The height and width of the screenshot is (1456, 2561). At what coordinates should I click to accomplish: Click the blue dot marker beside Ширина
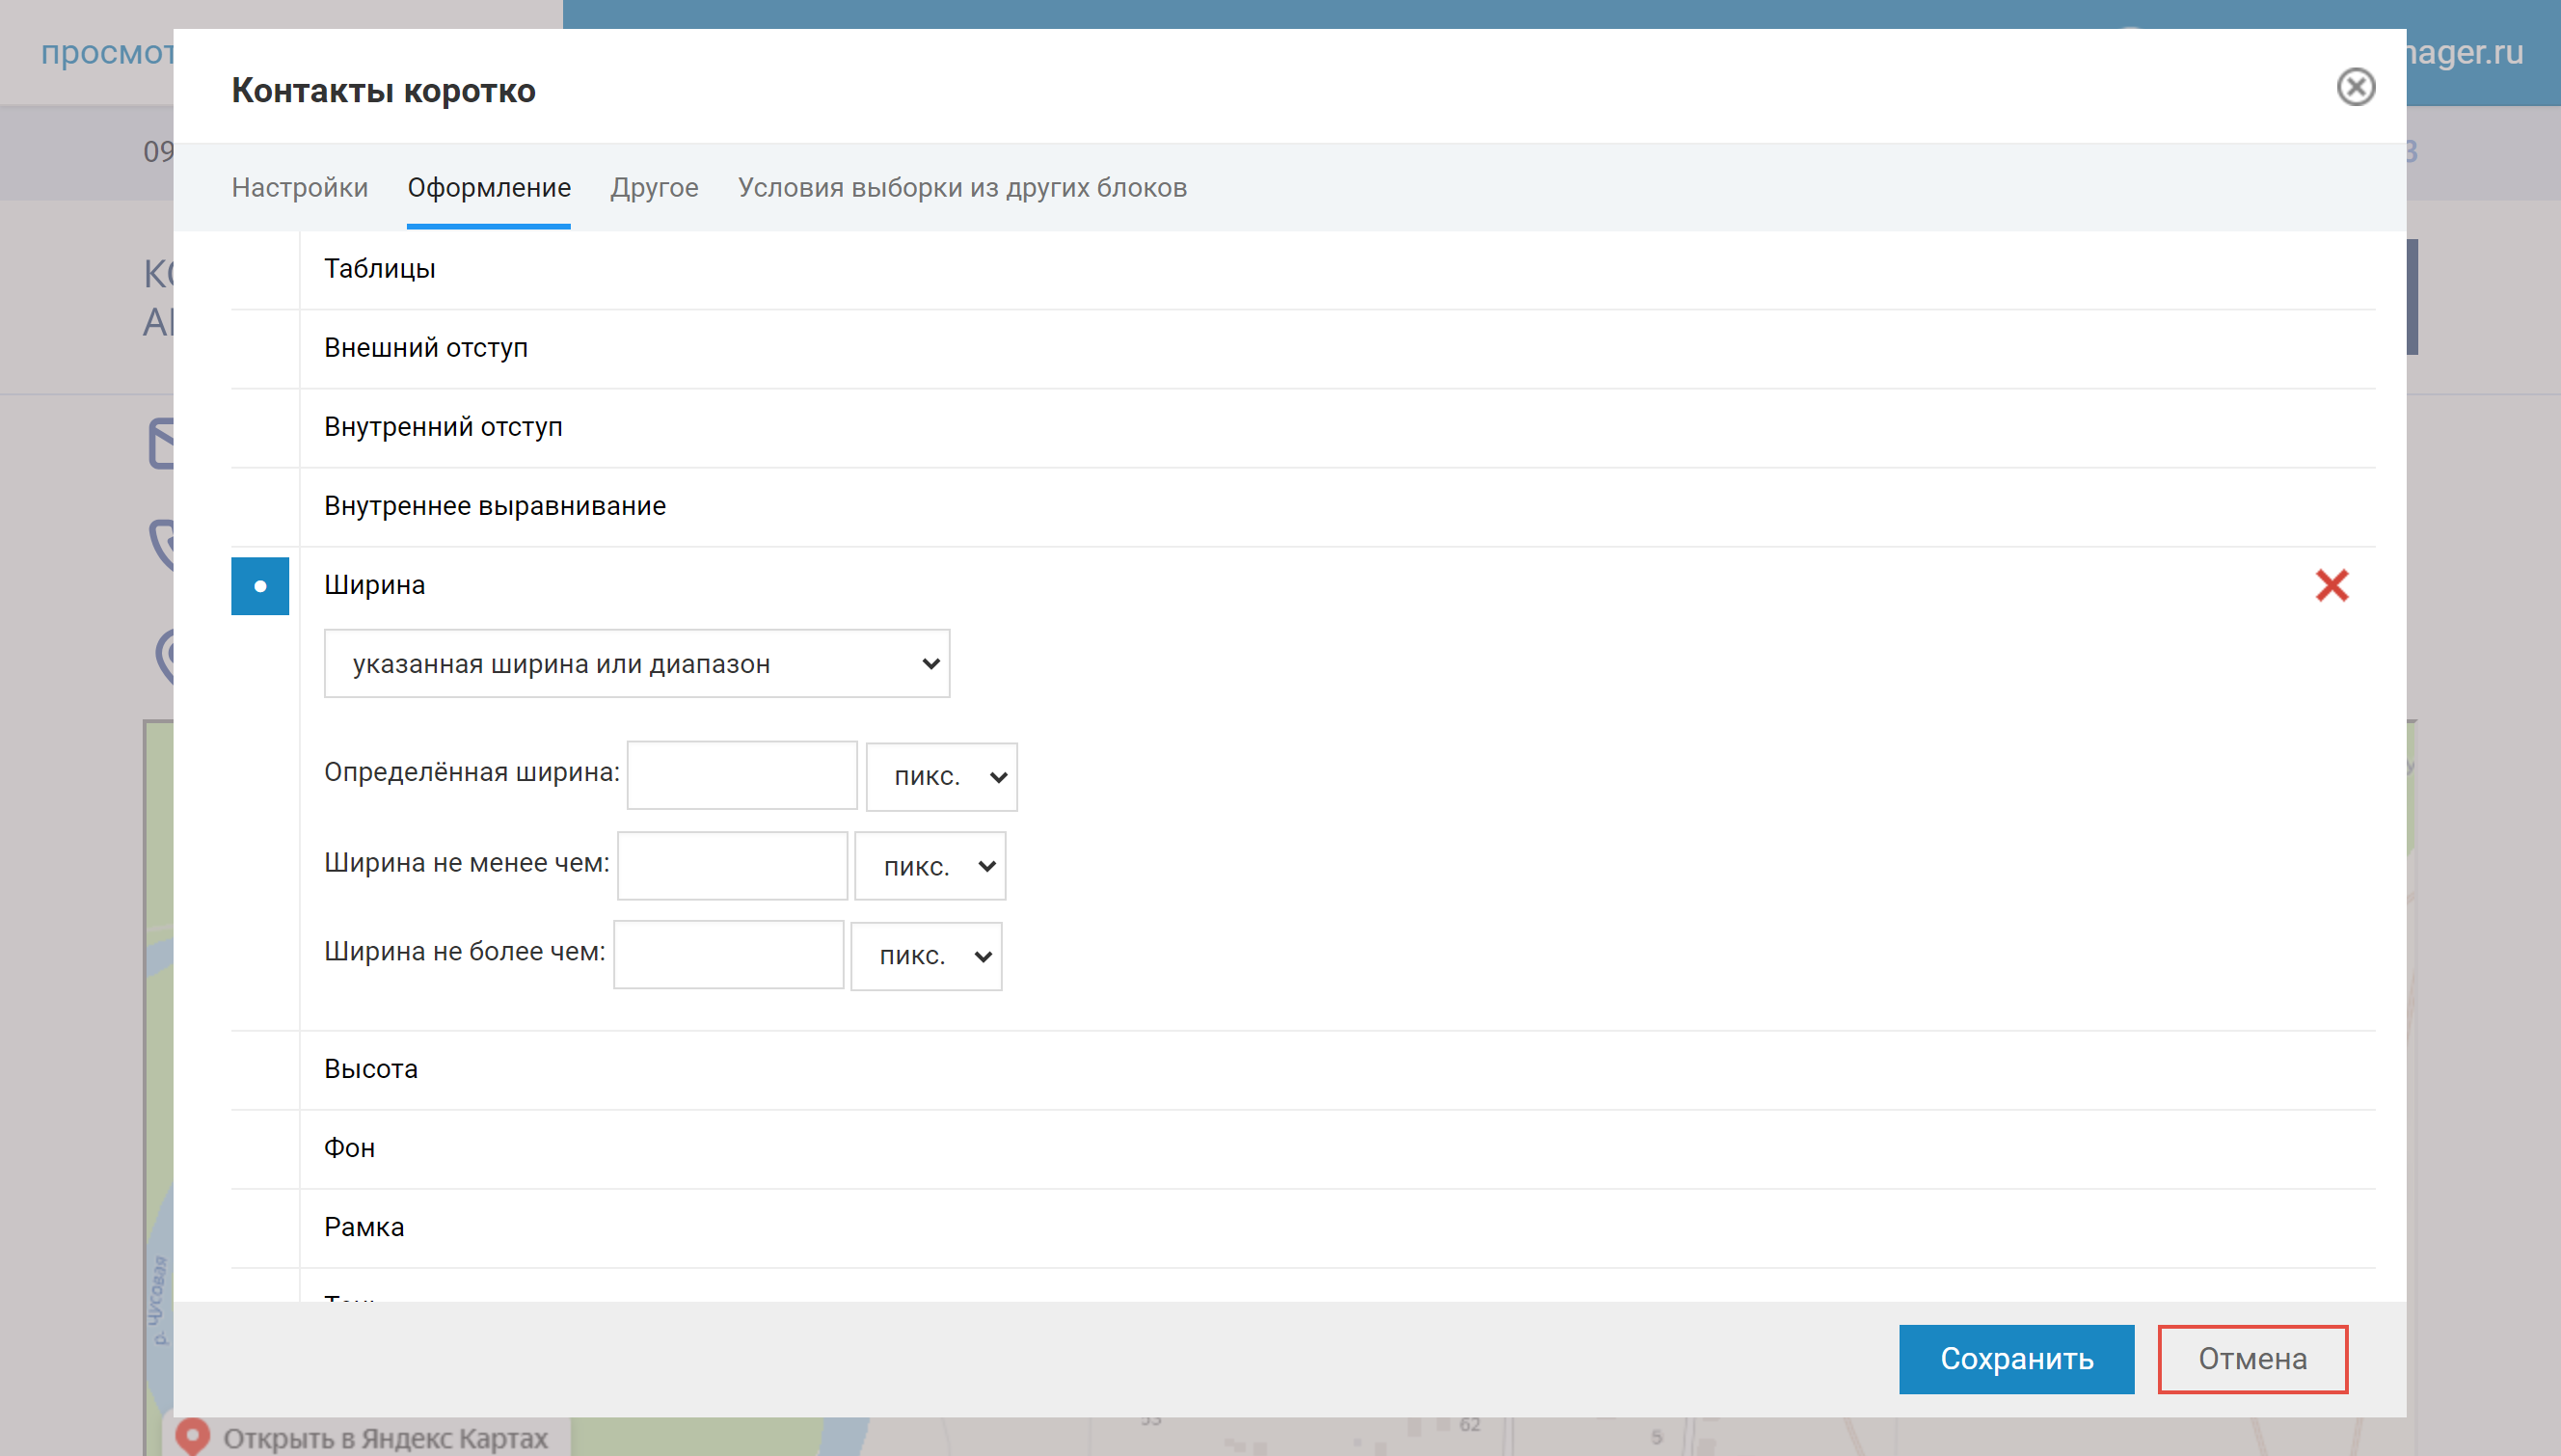point(260,586)
